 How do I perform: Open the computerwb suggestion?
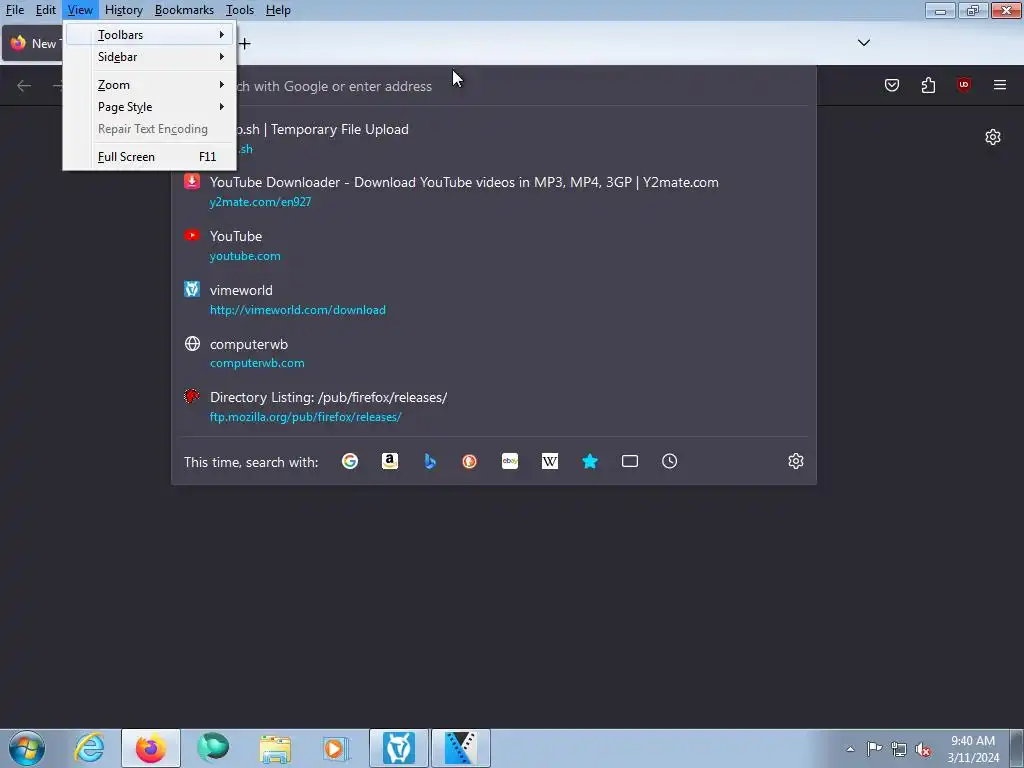tap(494, 353)
